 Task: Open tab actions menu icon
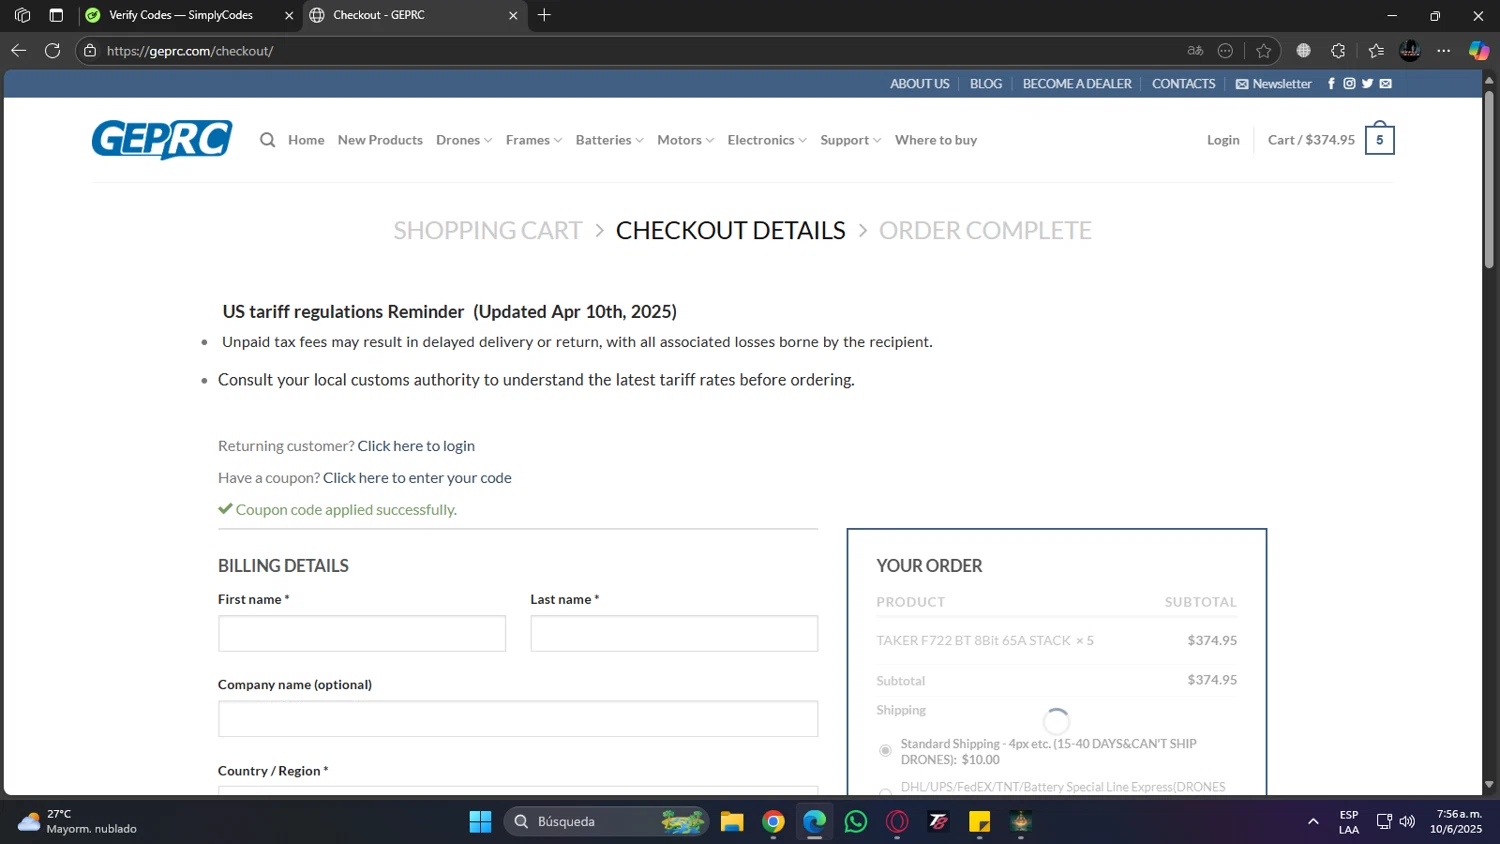[56, 15]
